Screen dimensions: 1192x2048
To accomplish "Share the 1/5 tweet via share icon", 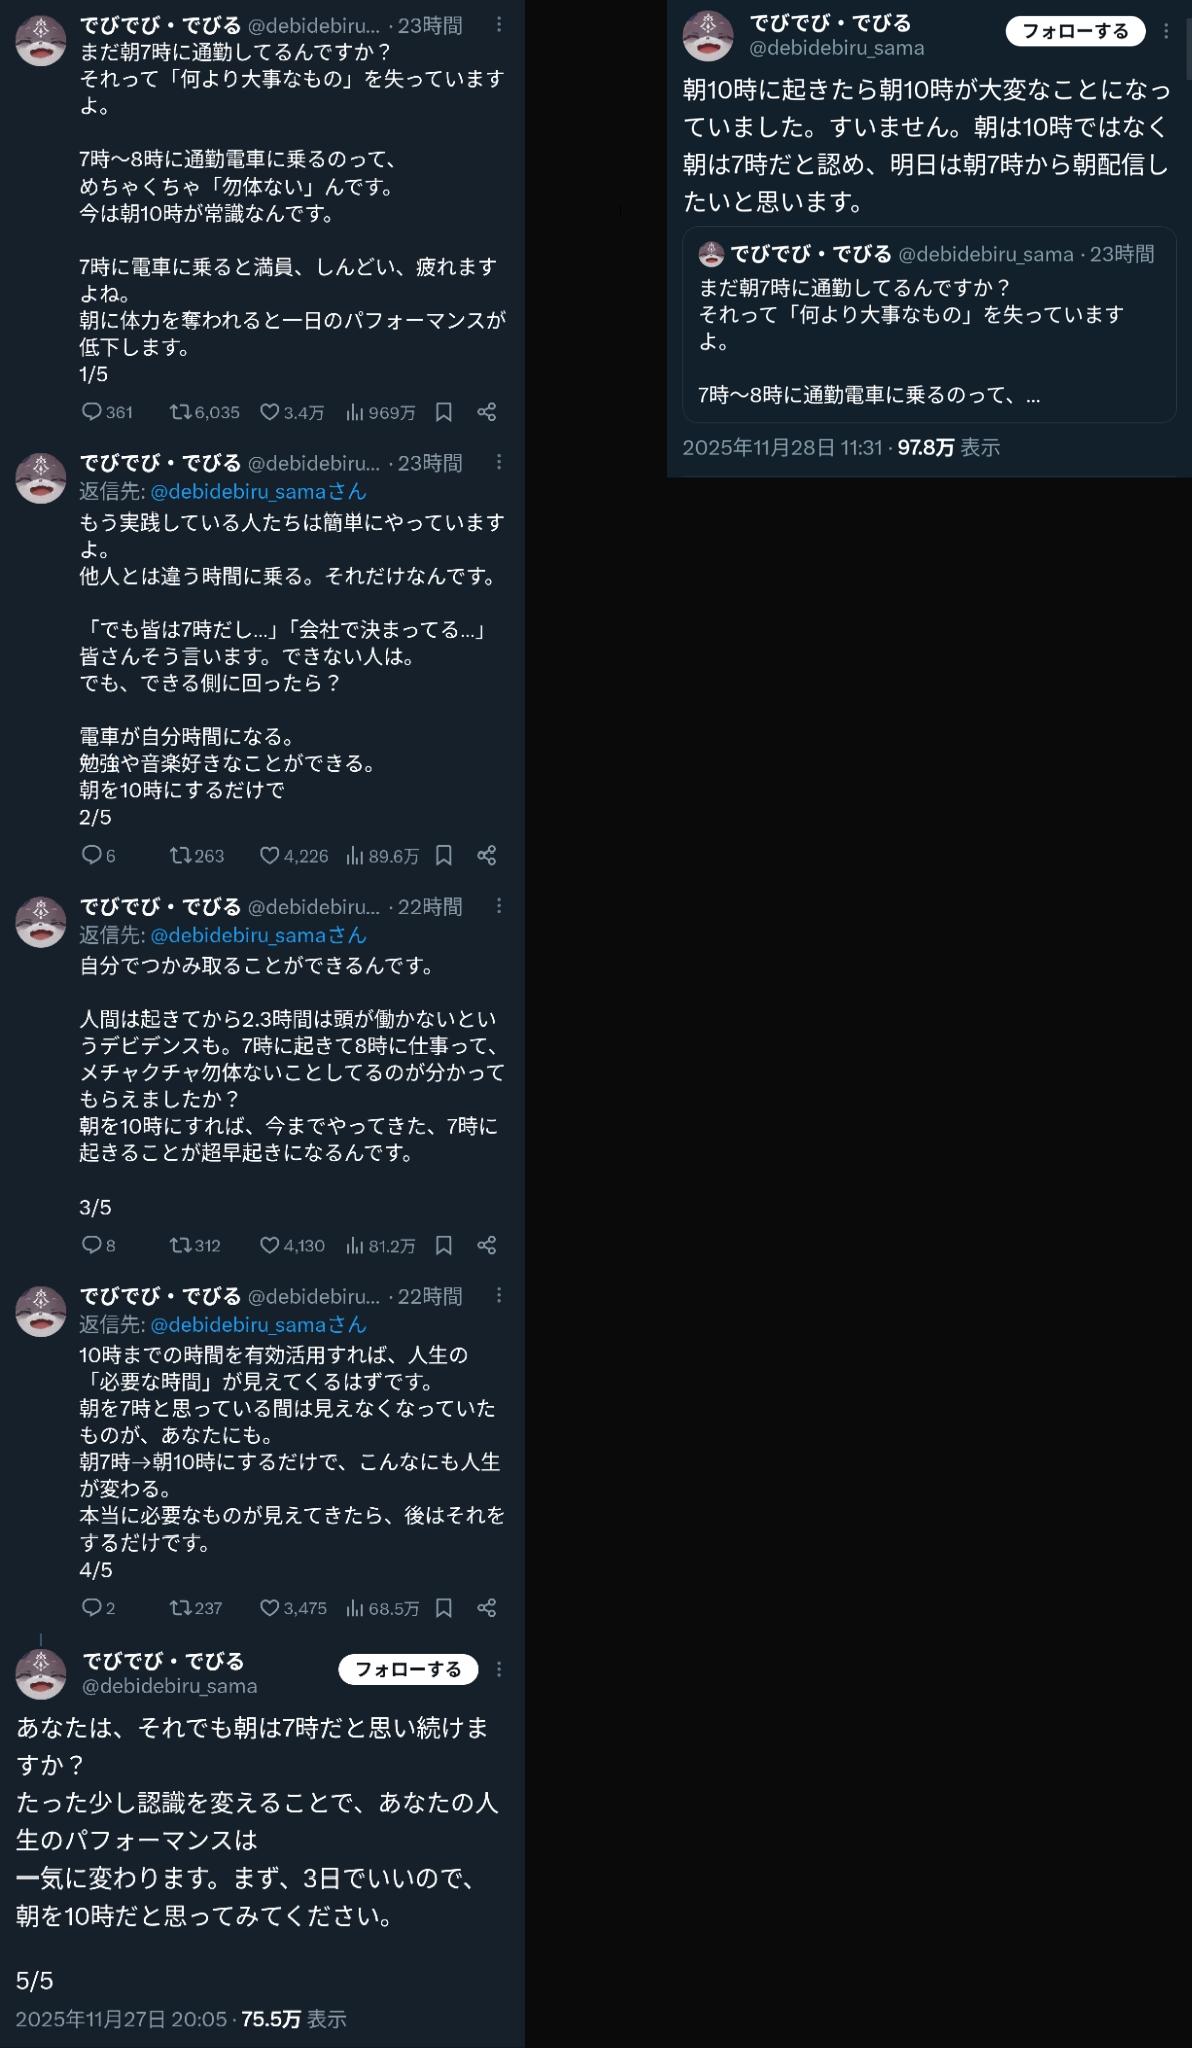I will click(x=487, y=412).
